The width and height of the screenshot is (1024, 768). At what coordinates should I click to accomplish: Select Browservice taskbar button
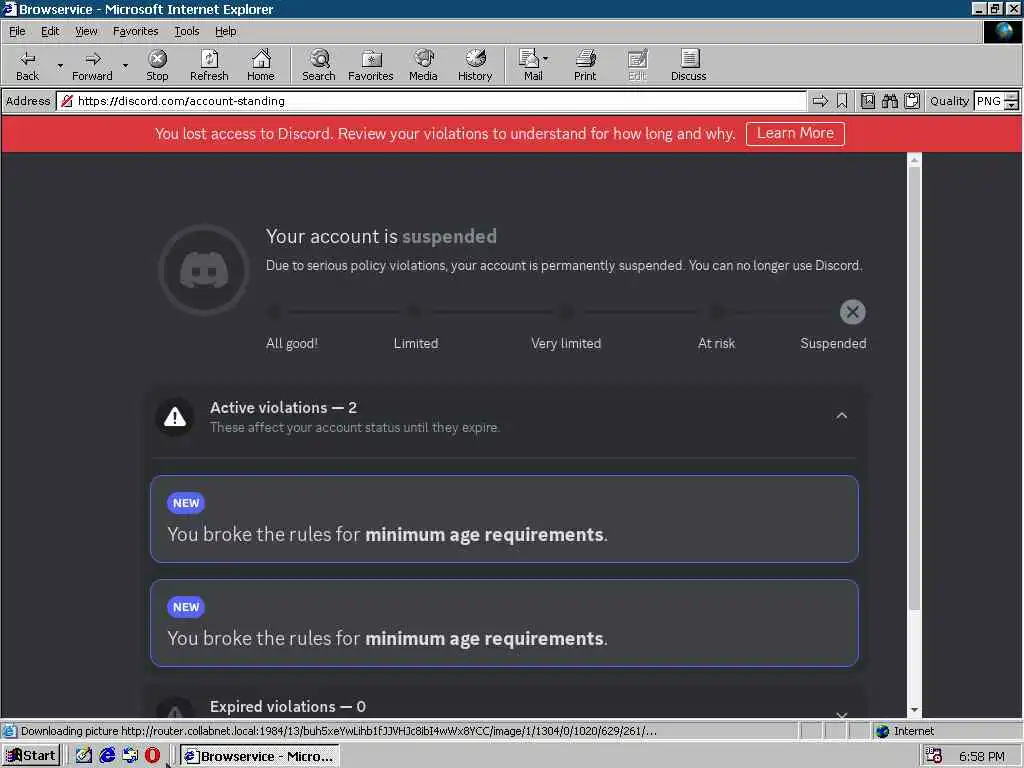(259, 756)
